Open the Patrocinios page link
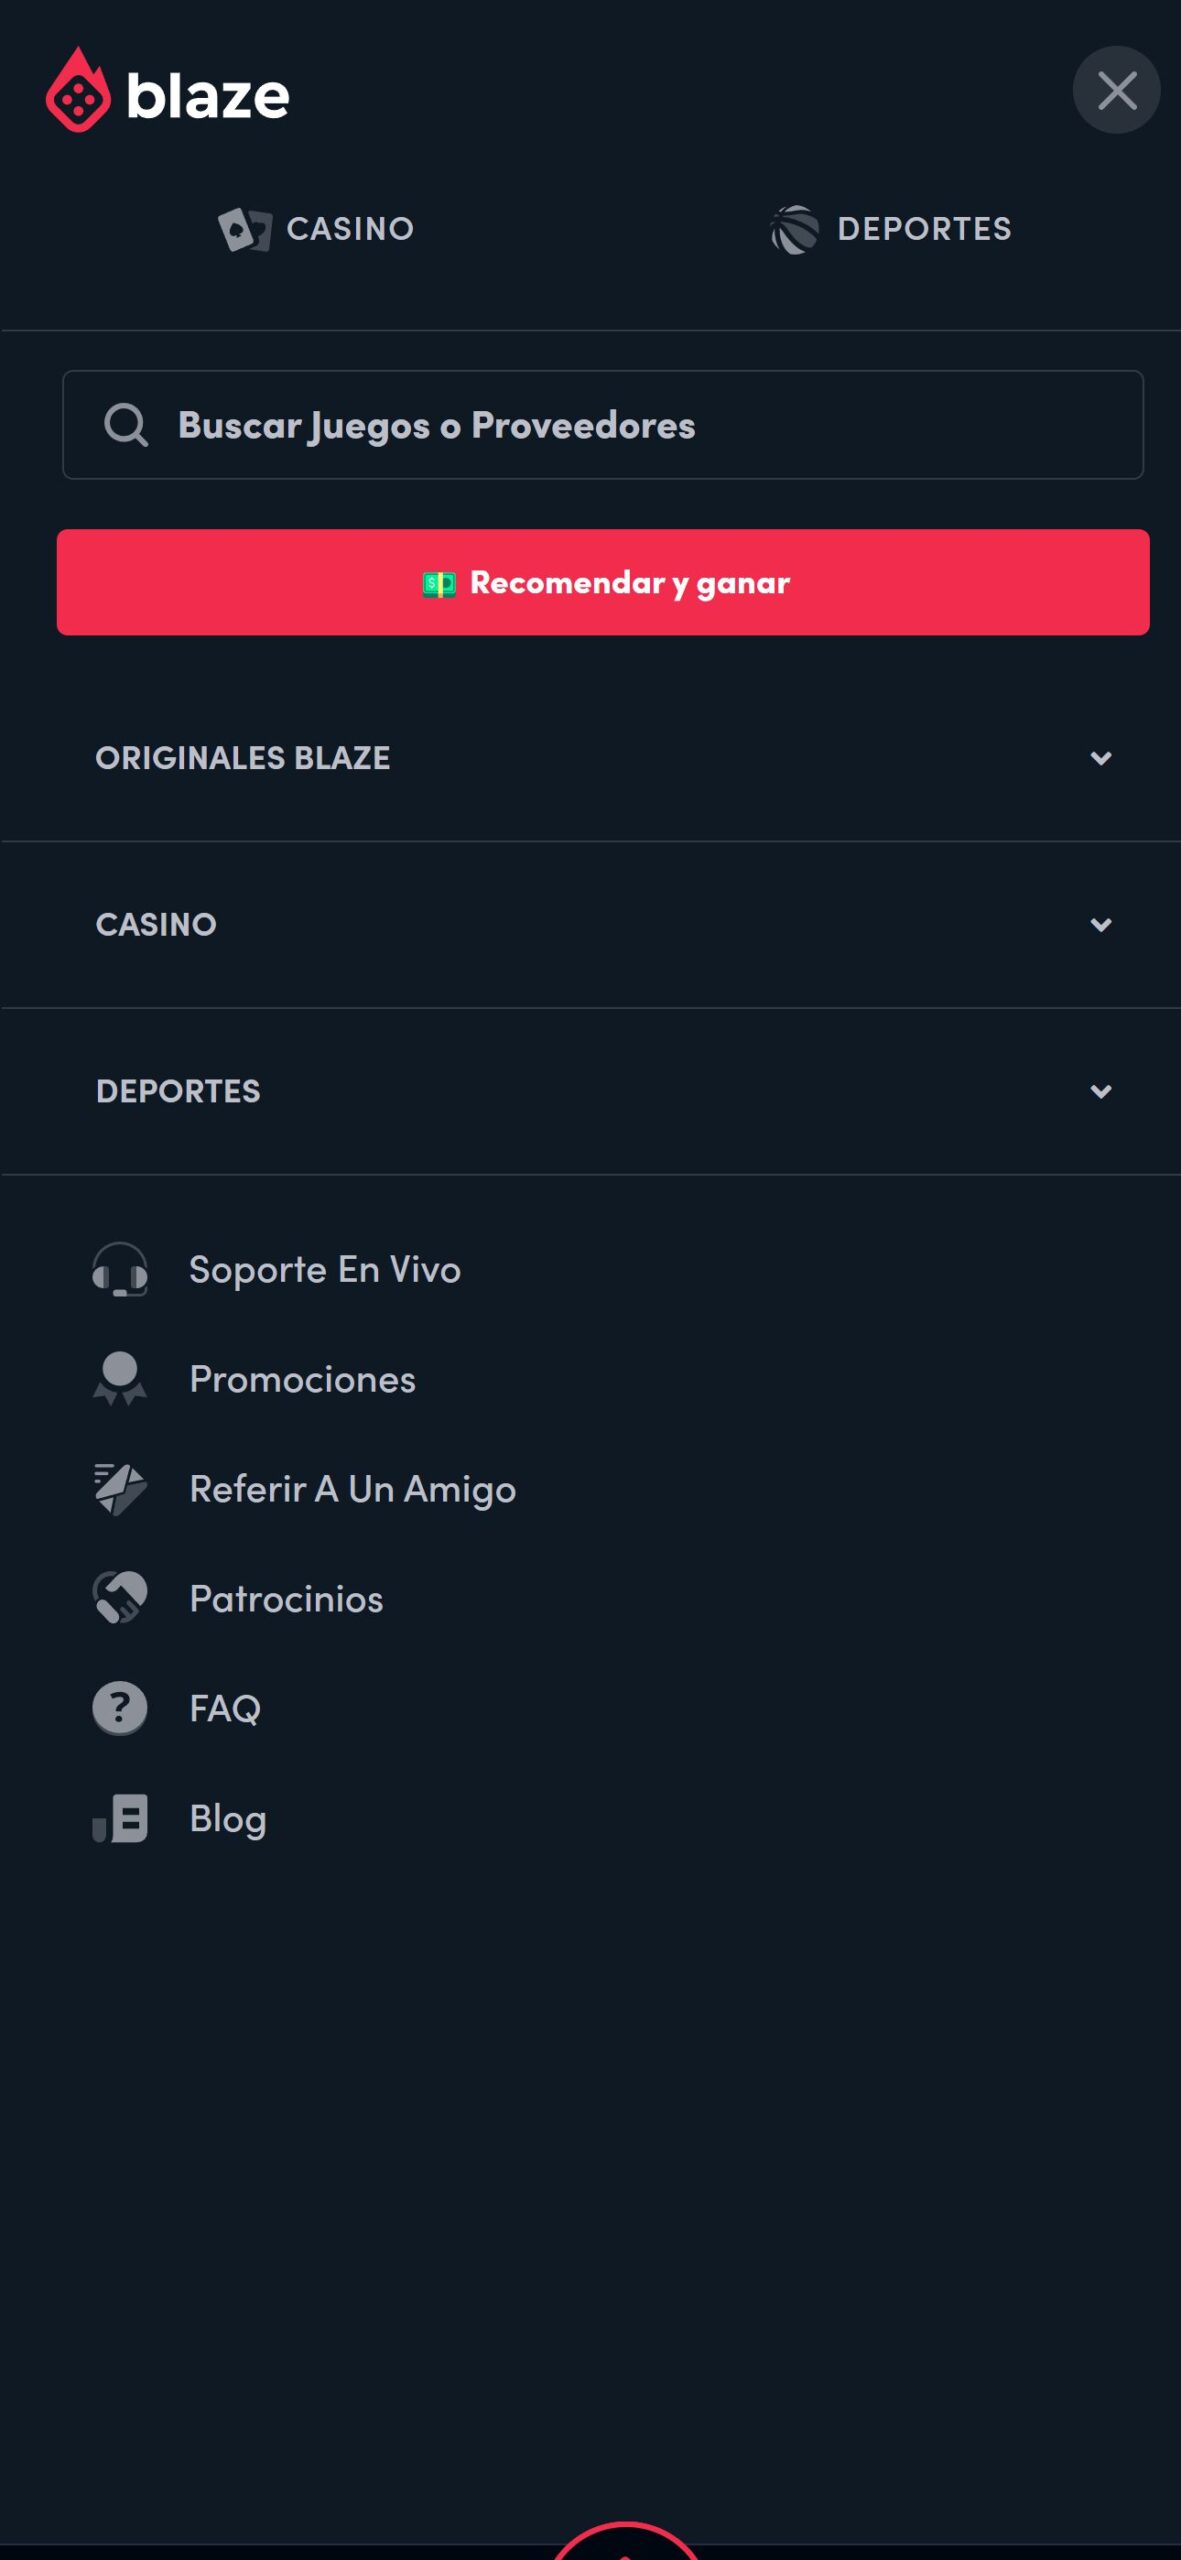This screenshot has height=2560, width=1181. click(287, 1599)
